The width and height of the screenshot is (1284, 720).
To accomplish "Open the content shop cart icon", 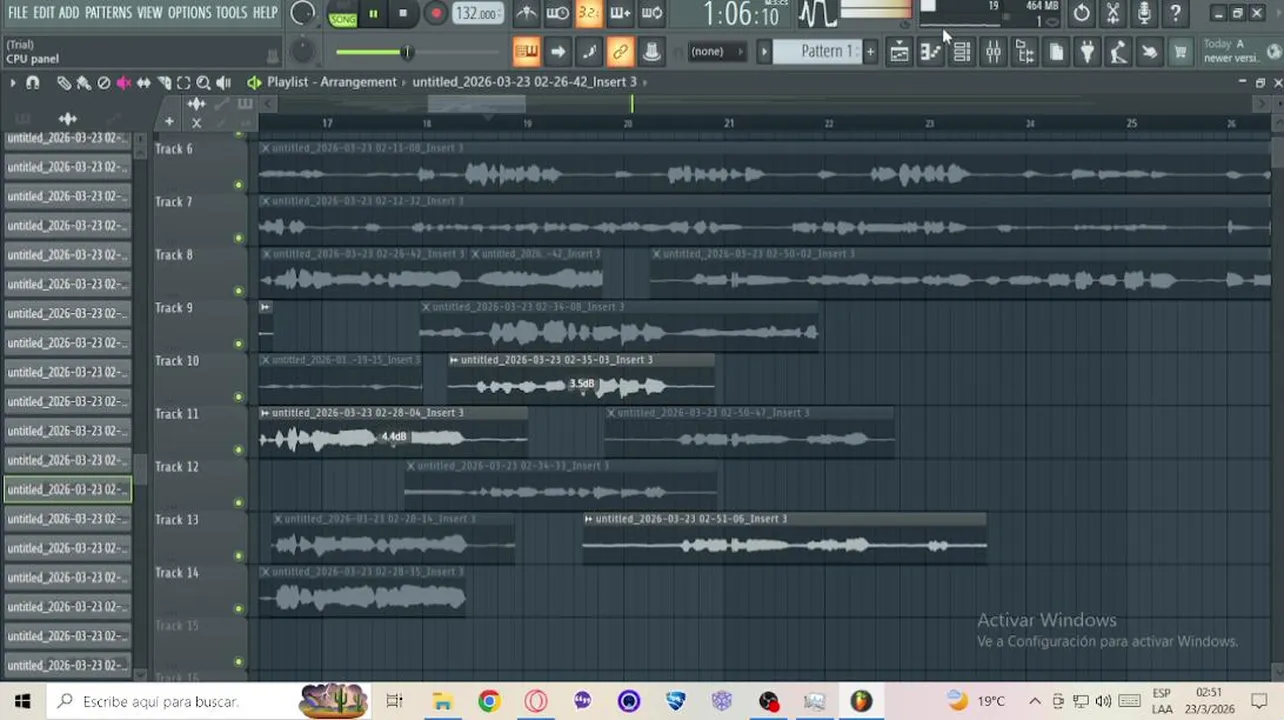I will (1180, 52).
